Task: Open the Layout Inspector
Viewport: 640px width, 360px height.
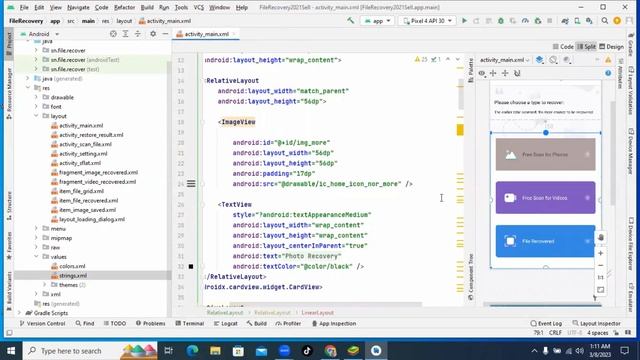Action: tap(596, 323)
